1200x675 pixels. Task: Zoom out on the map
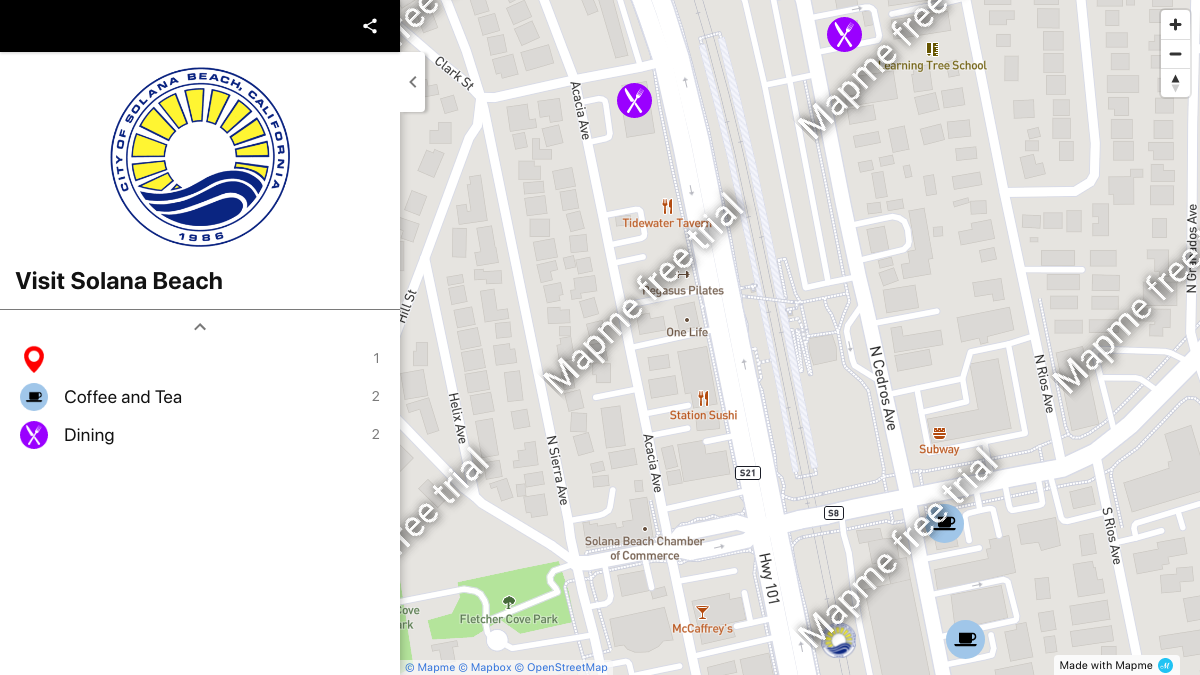pos(1175,54)
